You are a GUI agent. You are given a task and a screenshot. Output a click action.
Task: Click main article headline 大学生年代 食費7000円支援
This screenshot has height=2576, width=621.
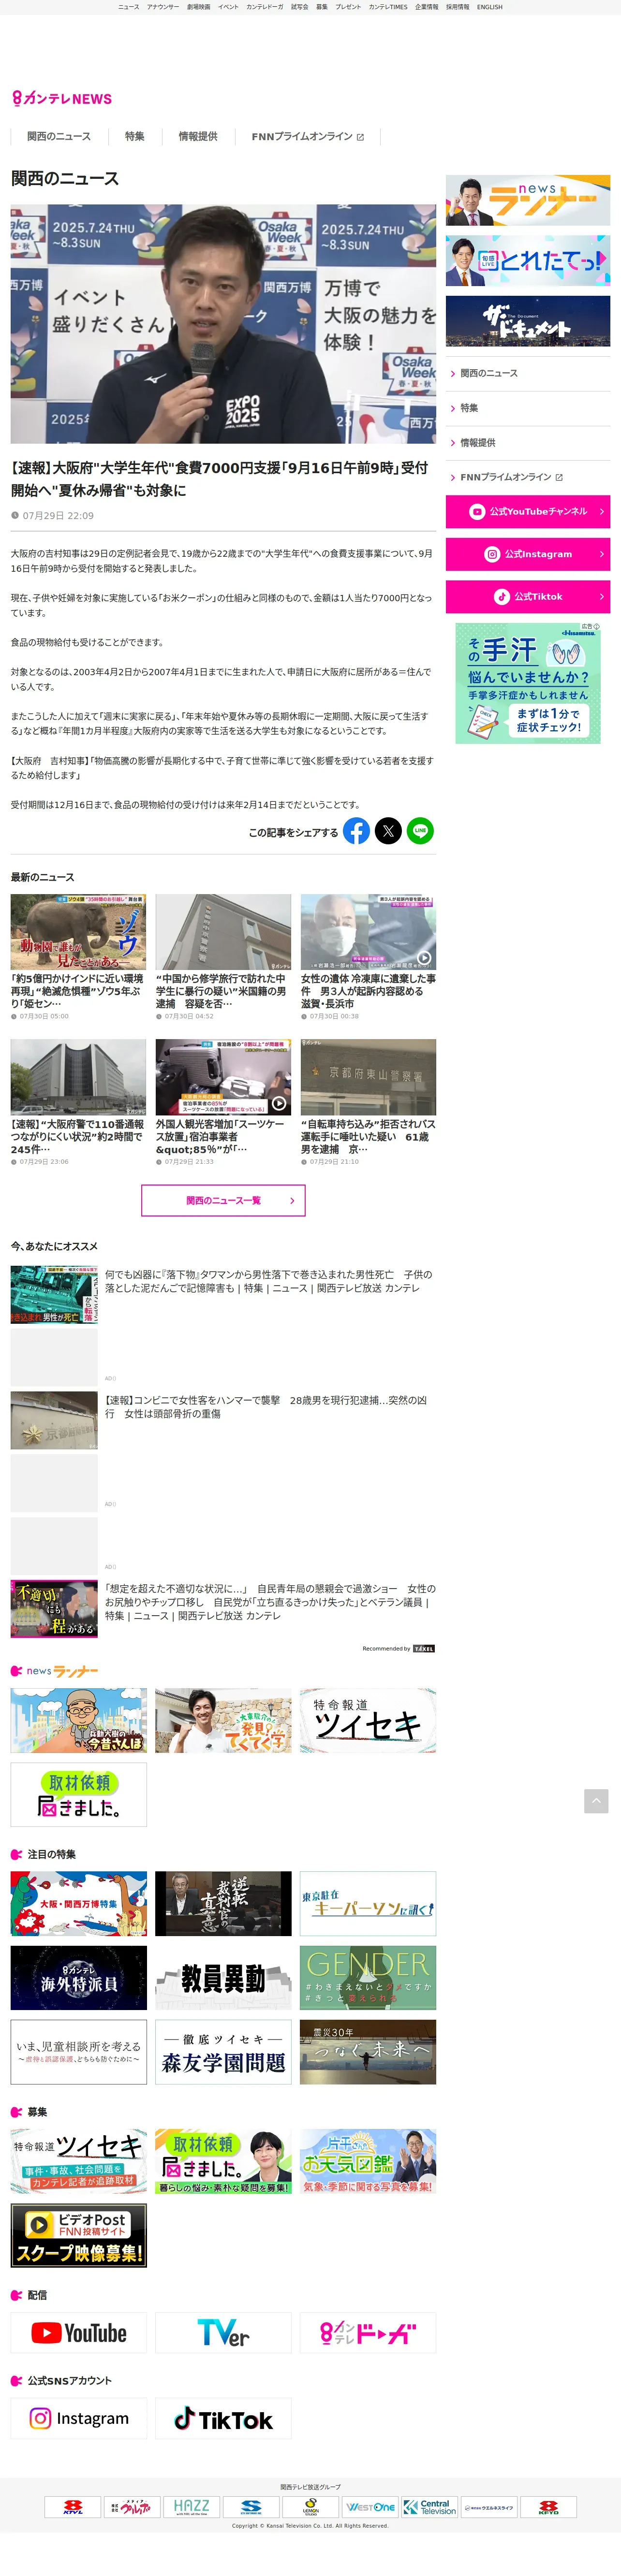point(220,479)
